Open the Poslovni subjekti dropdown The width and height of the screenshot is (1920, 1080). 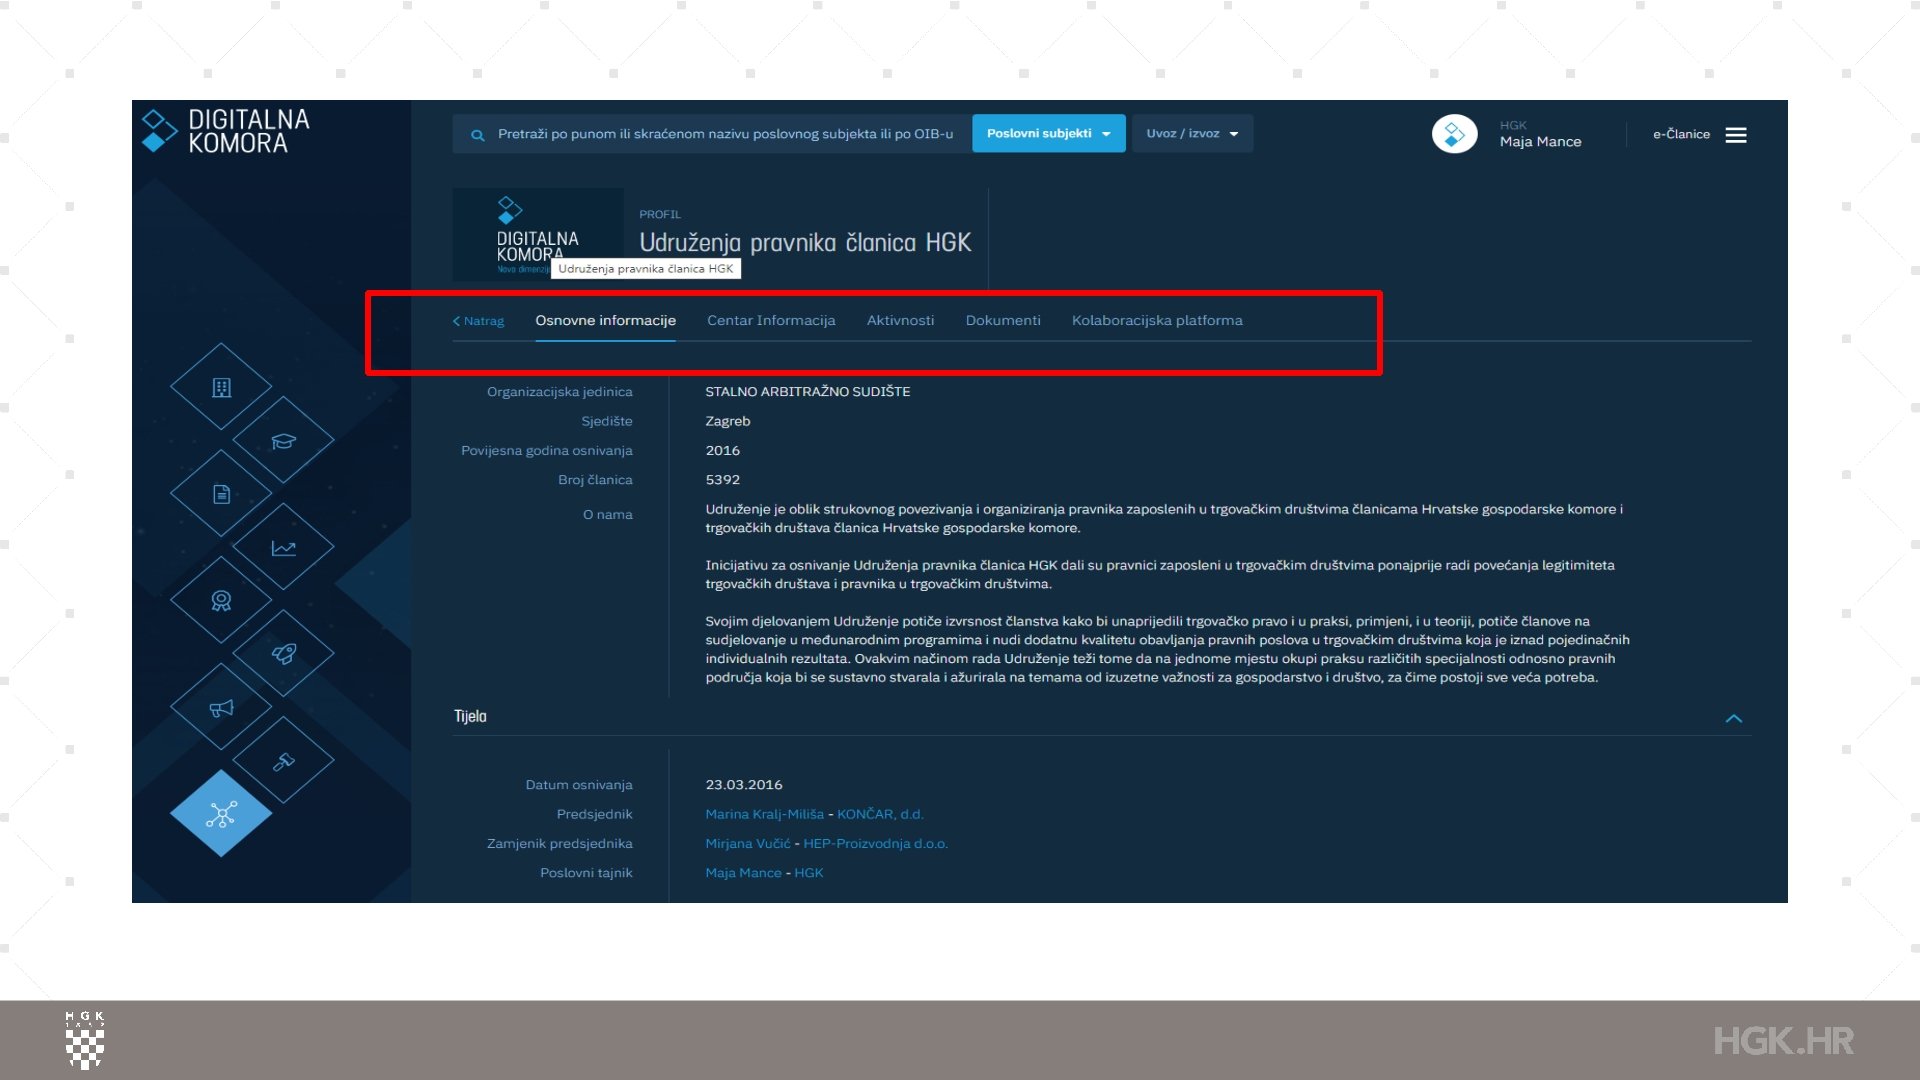coord(1048,134)
